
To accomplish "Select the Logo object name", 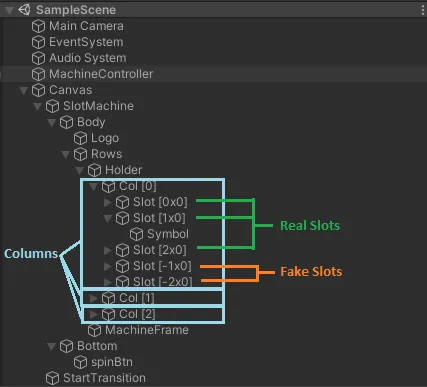I will pyautogui.click(x=105, y=138).
